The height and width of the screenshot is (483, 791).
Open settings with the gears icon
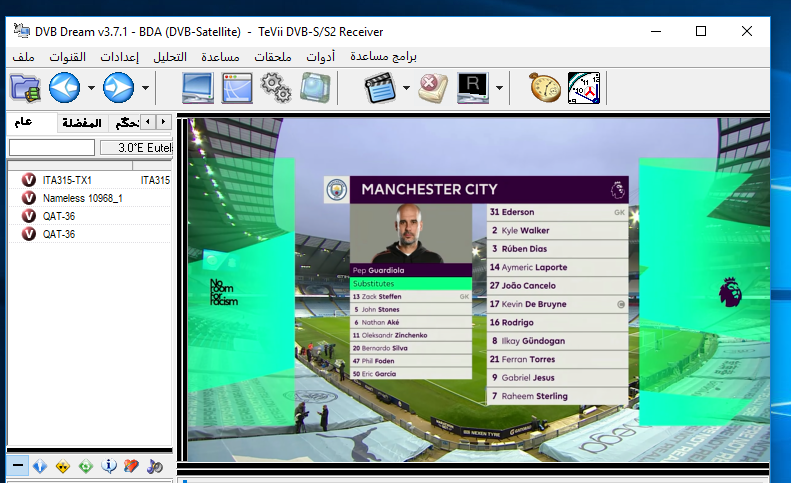click(276, 88)
